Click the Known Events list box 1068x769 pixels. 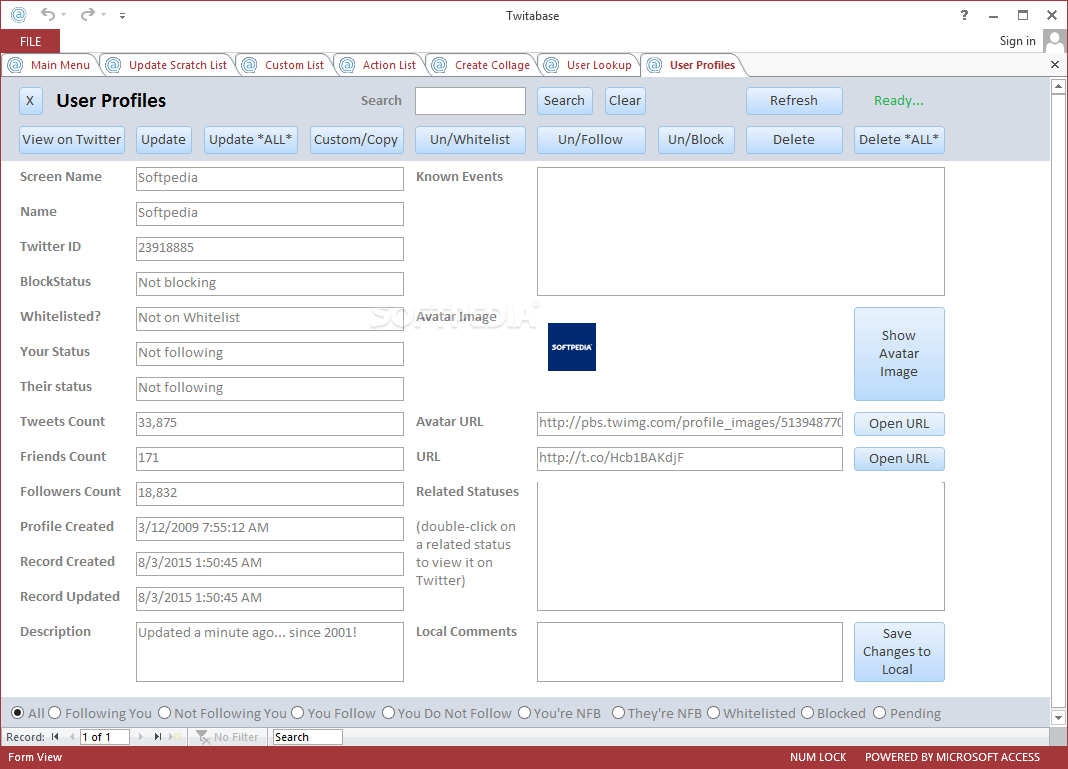[x=740, y=232]
